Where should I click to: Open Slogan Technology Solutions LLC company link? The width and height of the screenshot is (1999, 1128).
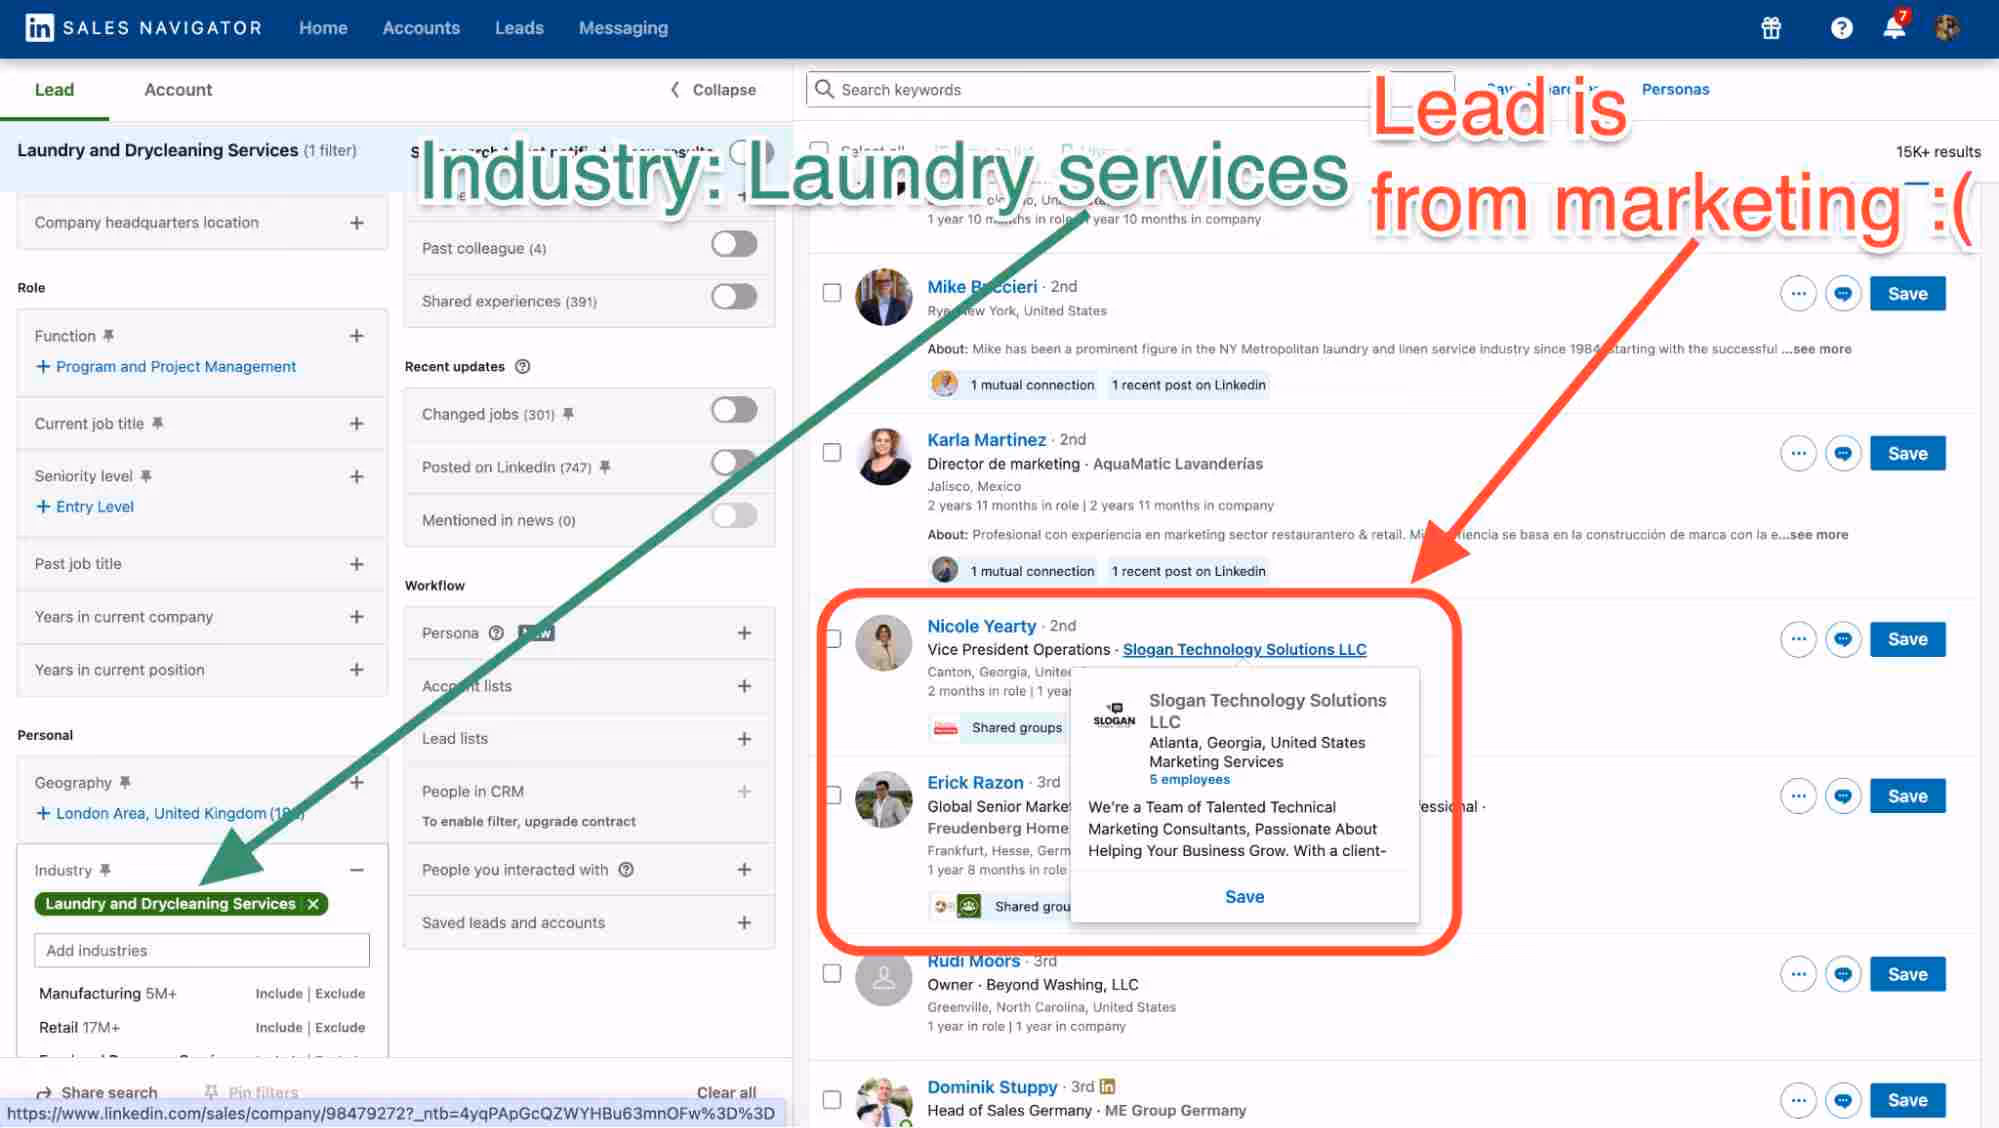pyautogui.click(x=1244, y=649)
